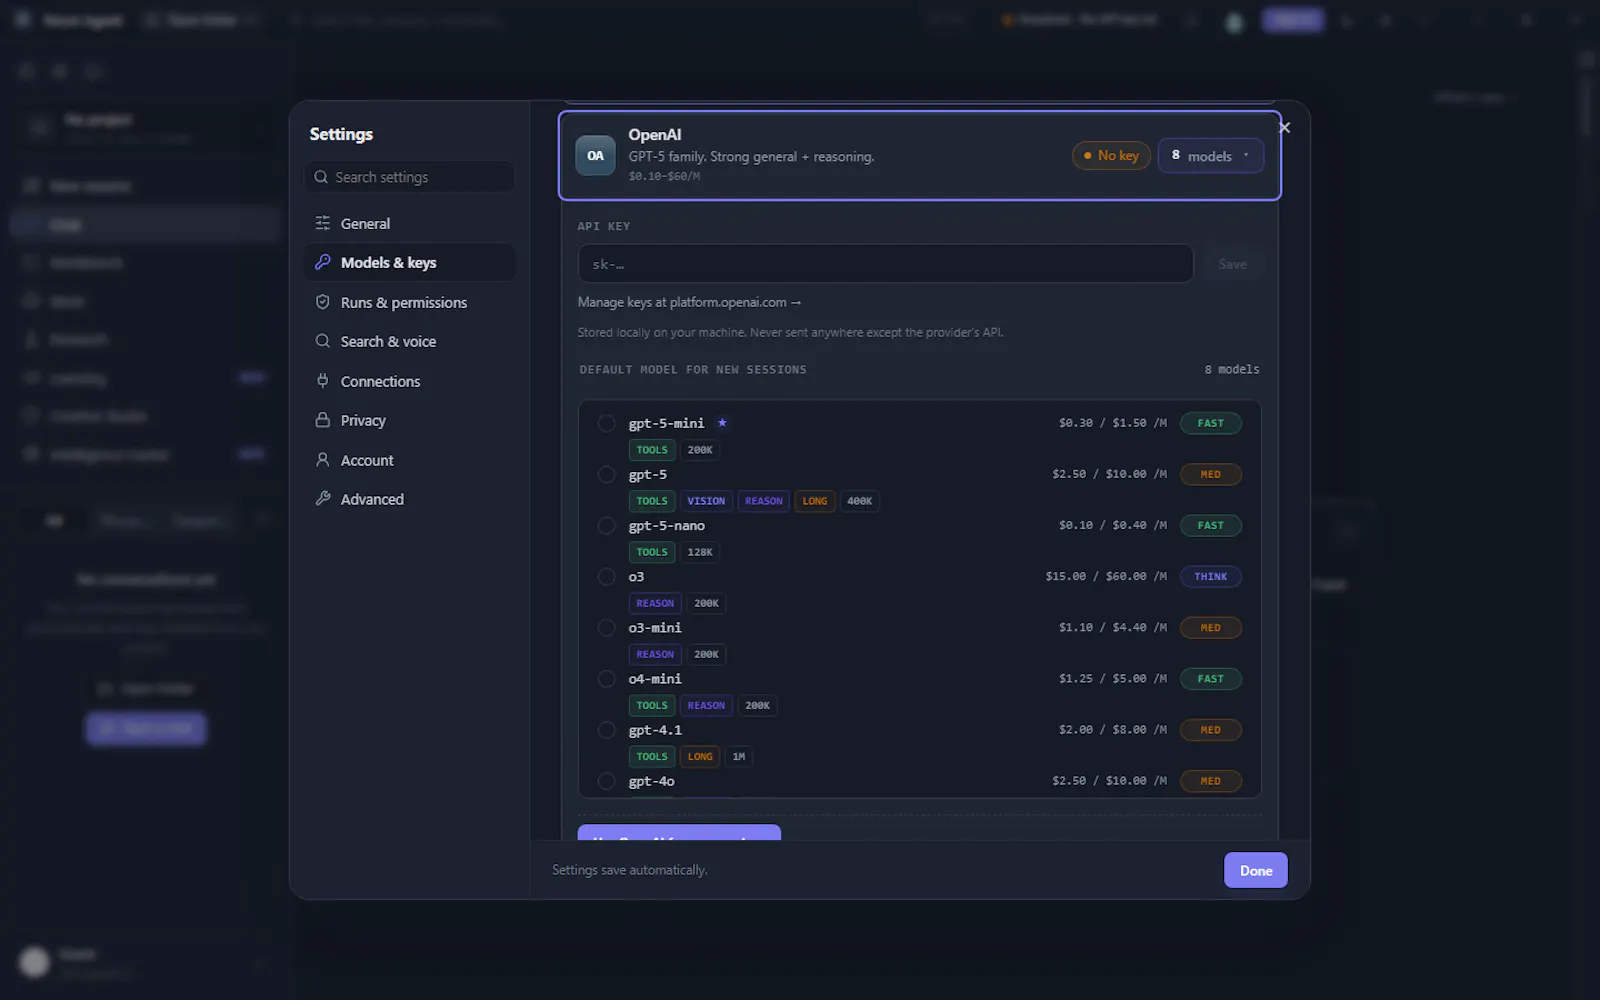
Task: Click the Save API key button
Action: tap(1232, 264)
